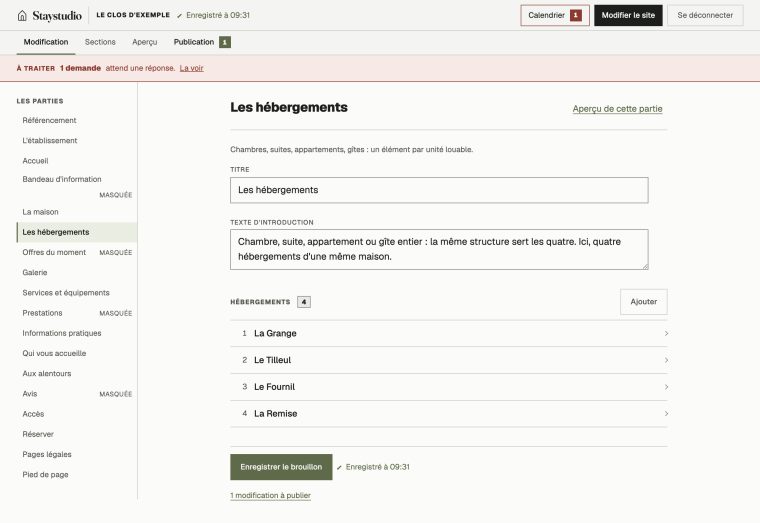This screenshot has width=760, height=523.
Task: Open Aperçu de cette partie link
Action: coord(617,109)
